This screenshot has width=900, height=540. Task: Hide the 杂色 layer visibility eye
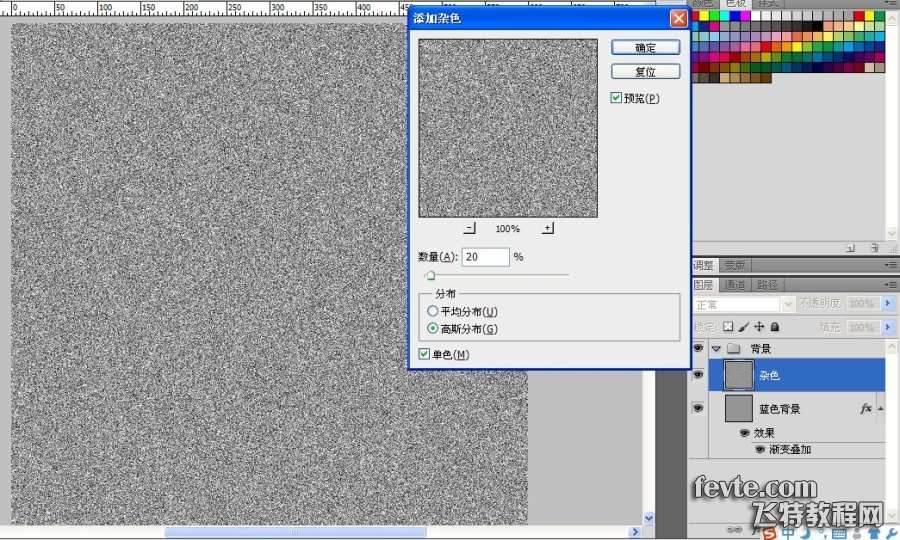698,374
